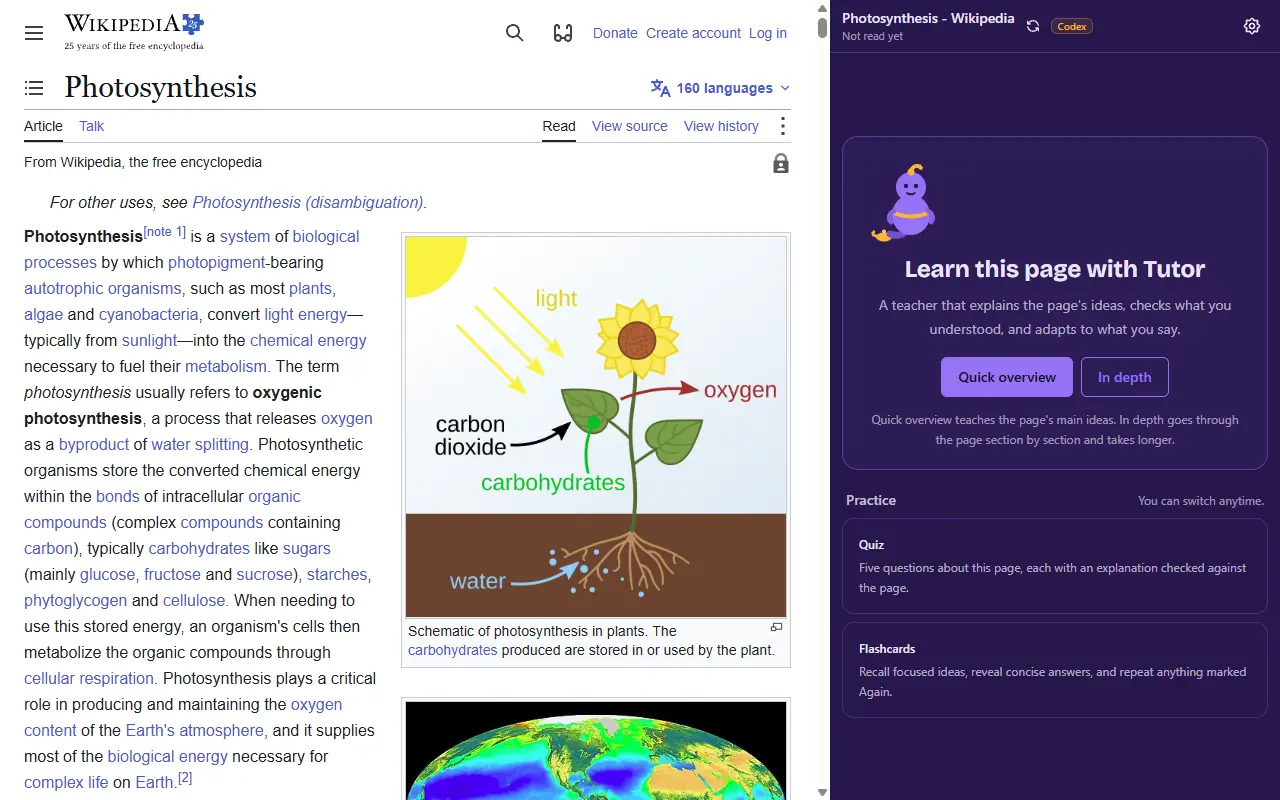Click the language translate icon

660,88
